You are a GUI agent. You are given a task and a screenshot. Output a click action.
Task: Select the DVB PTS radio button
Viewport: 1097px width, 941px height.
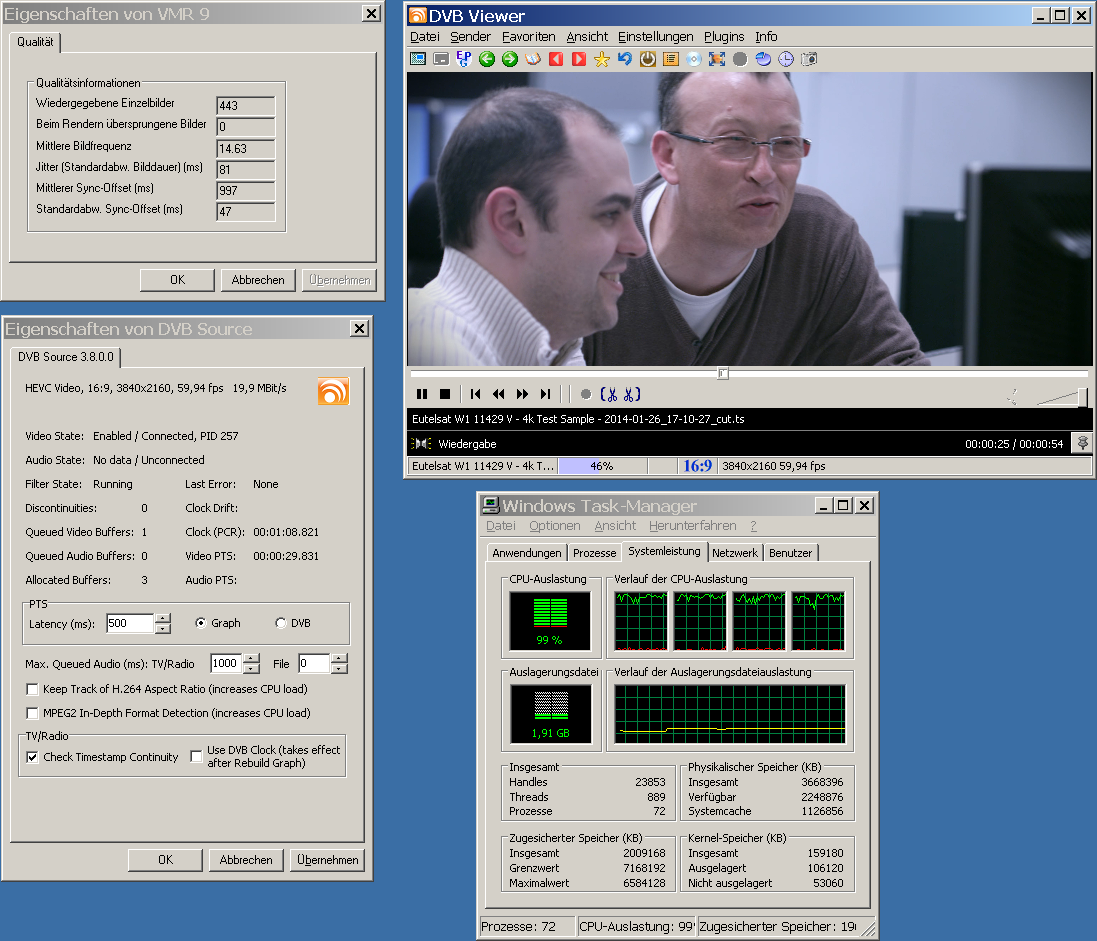coord(281,623)
